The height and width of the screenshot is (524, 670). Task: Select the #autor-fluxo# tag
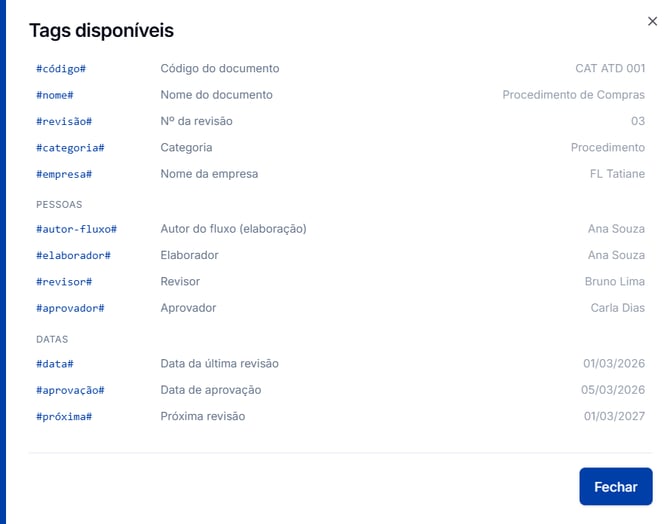76,229
